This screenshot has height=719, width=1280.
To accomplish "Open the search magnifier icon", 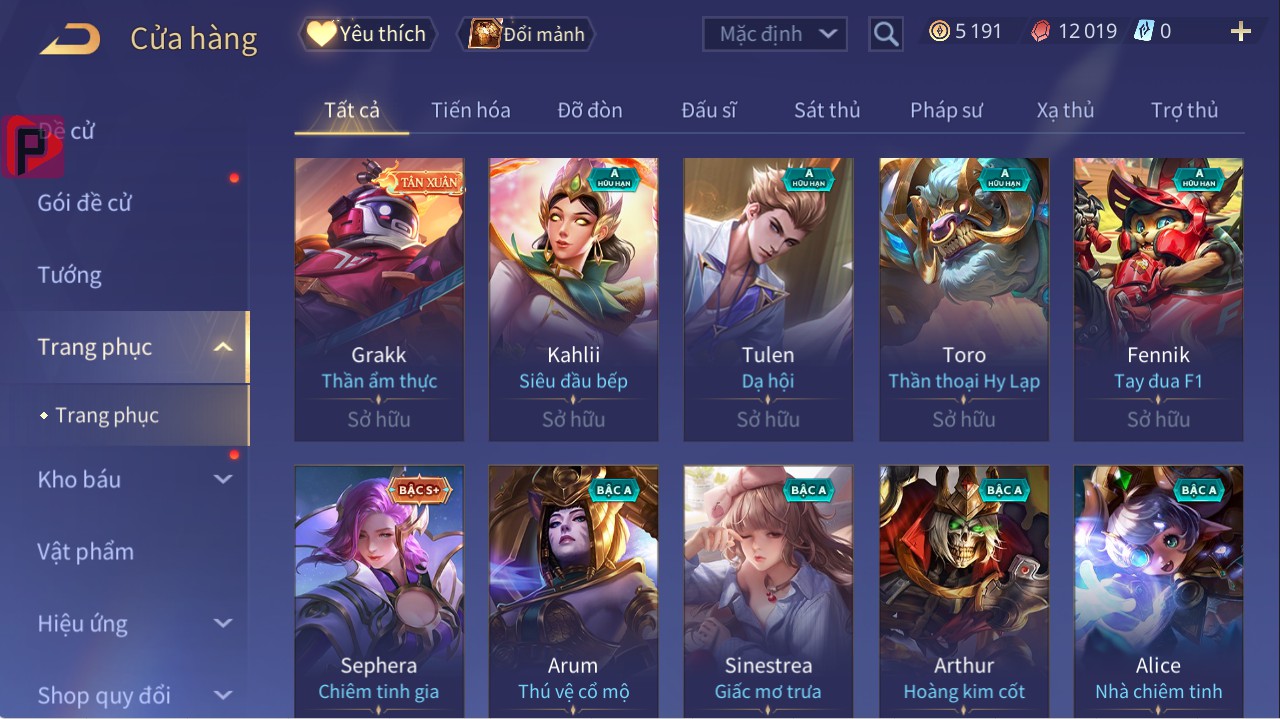I will 886,34.
